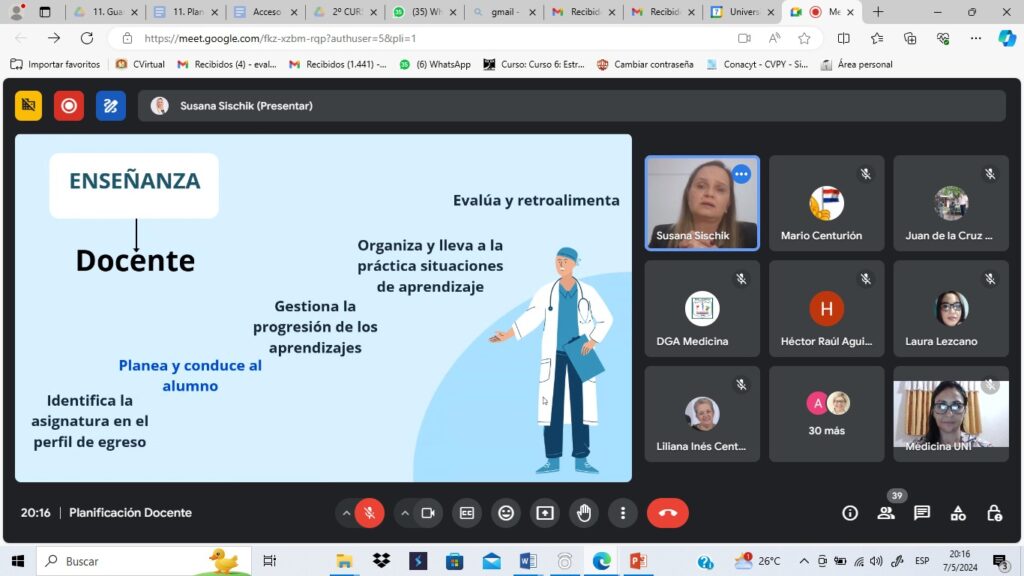This screenshot has width=1024, height=576.
Task: Show the participants list (39 people)
Action: 886,513
